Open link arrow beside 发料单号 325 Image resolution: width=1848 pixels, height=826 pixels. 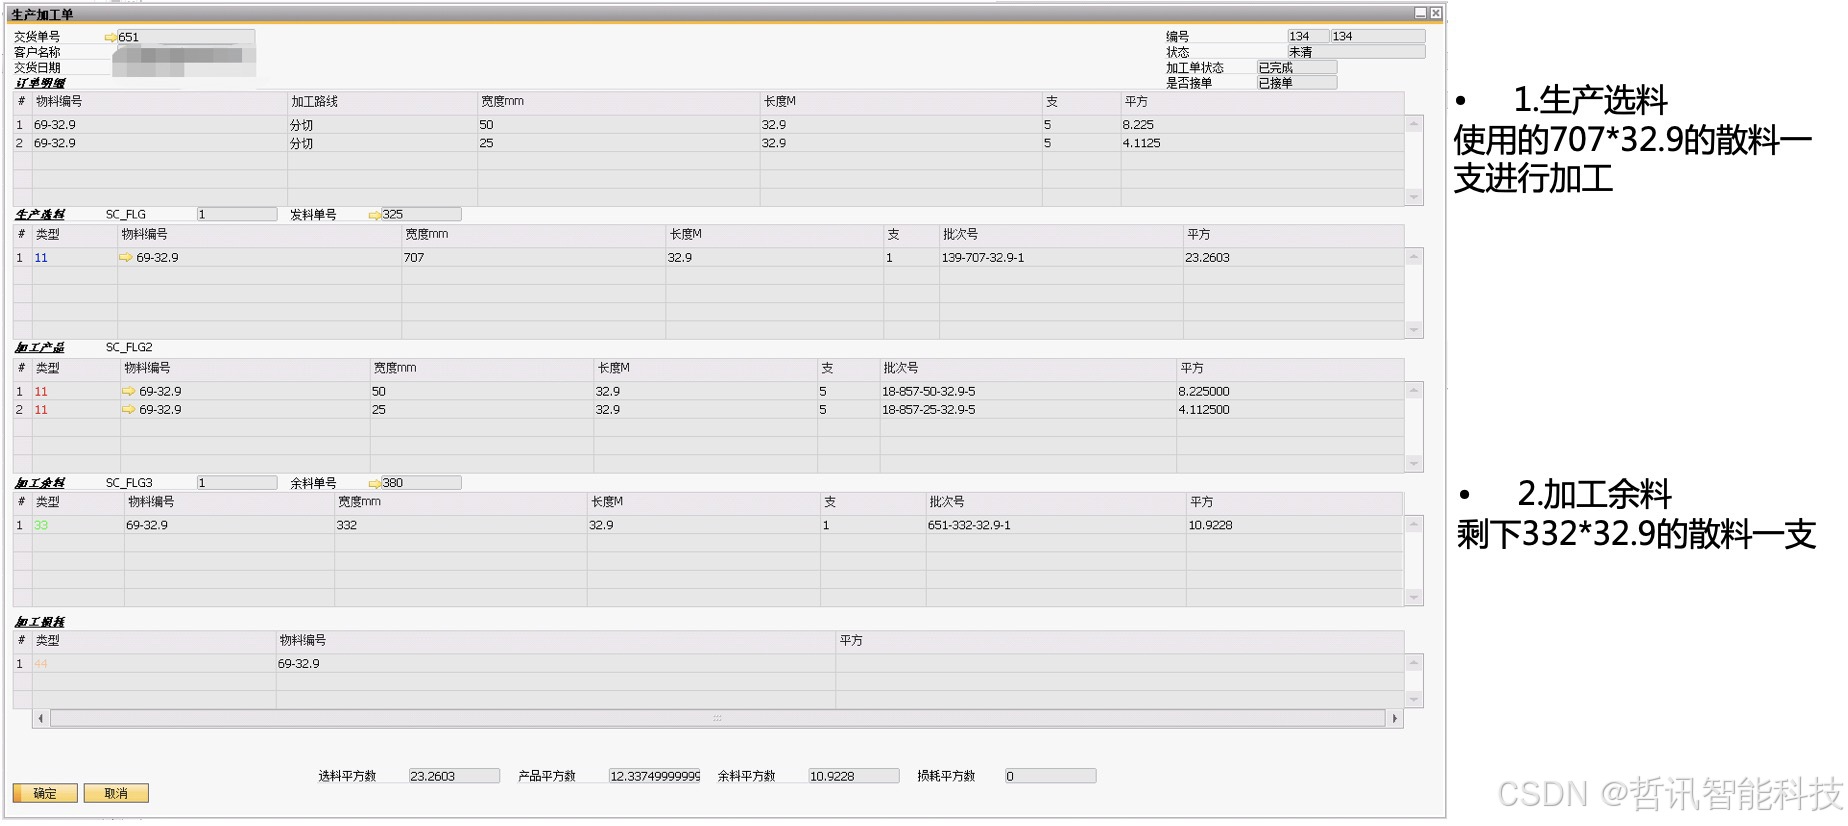374,215
